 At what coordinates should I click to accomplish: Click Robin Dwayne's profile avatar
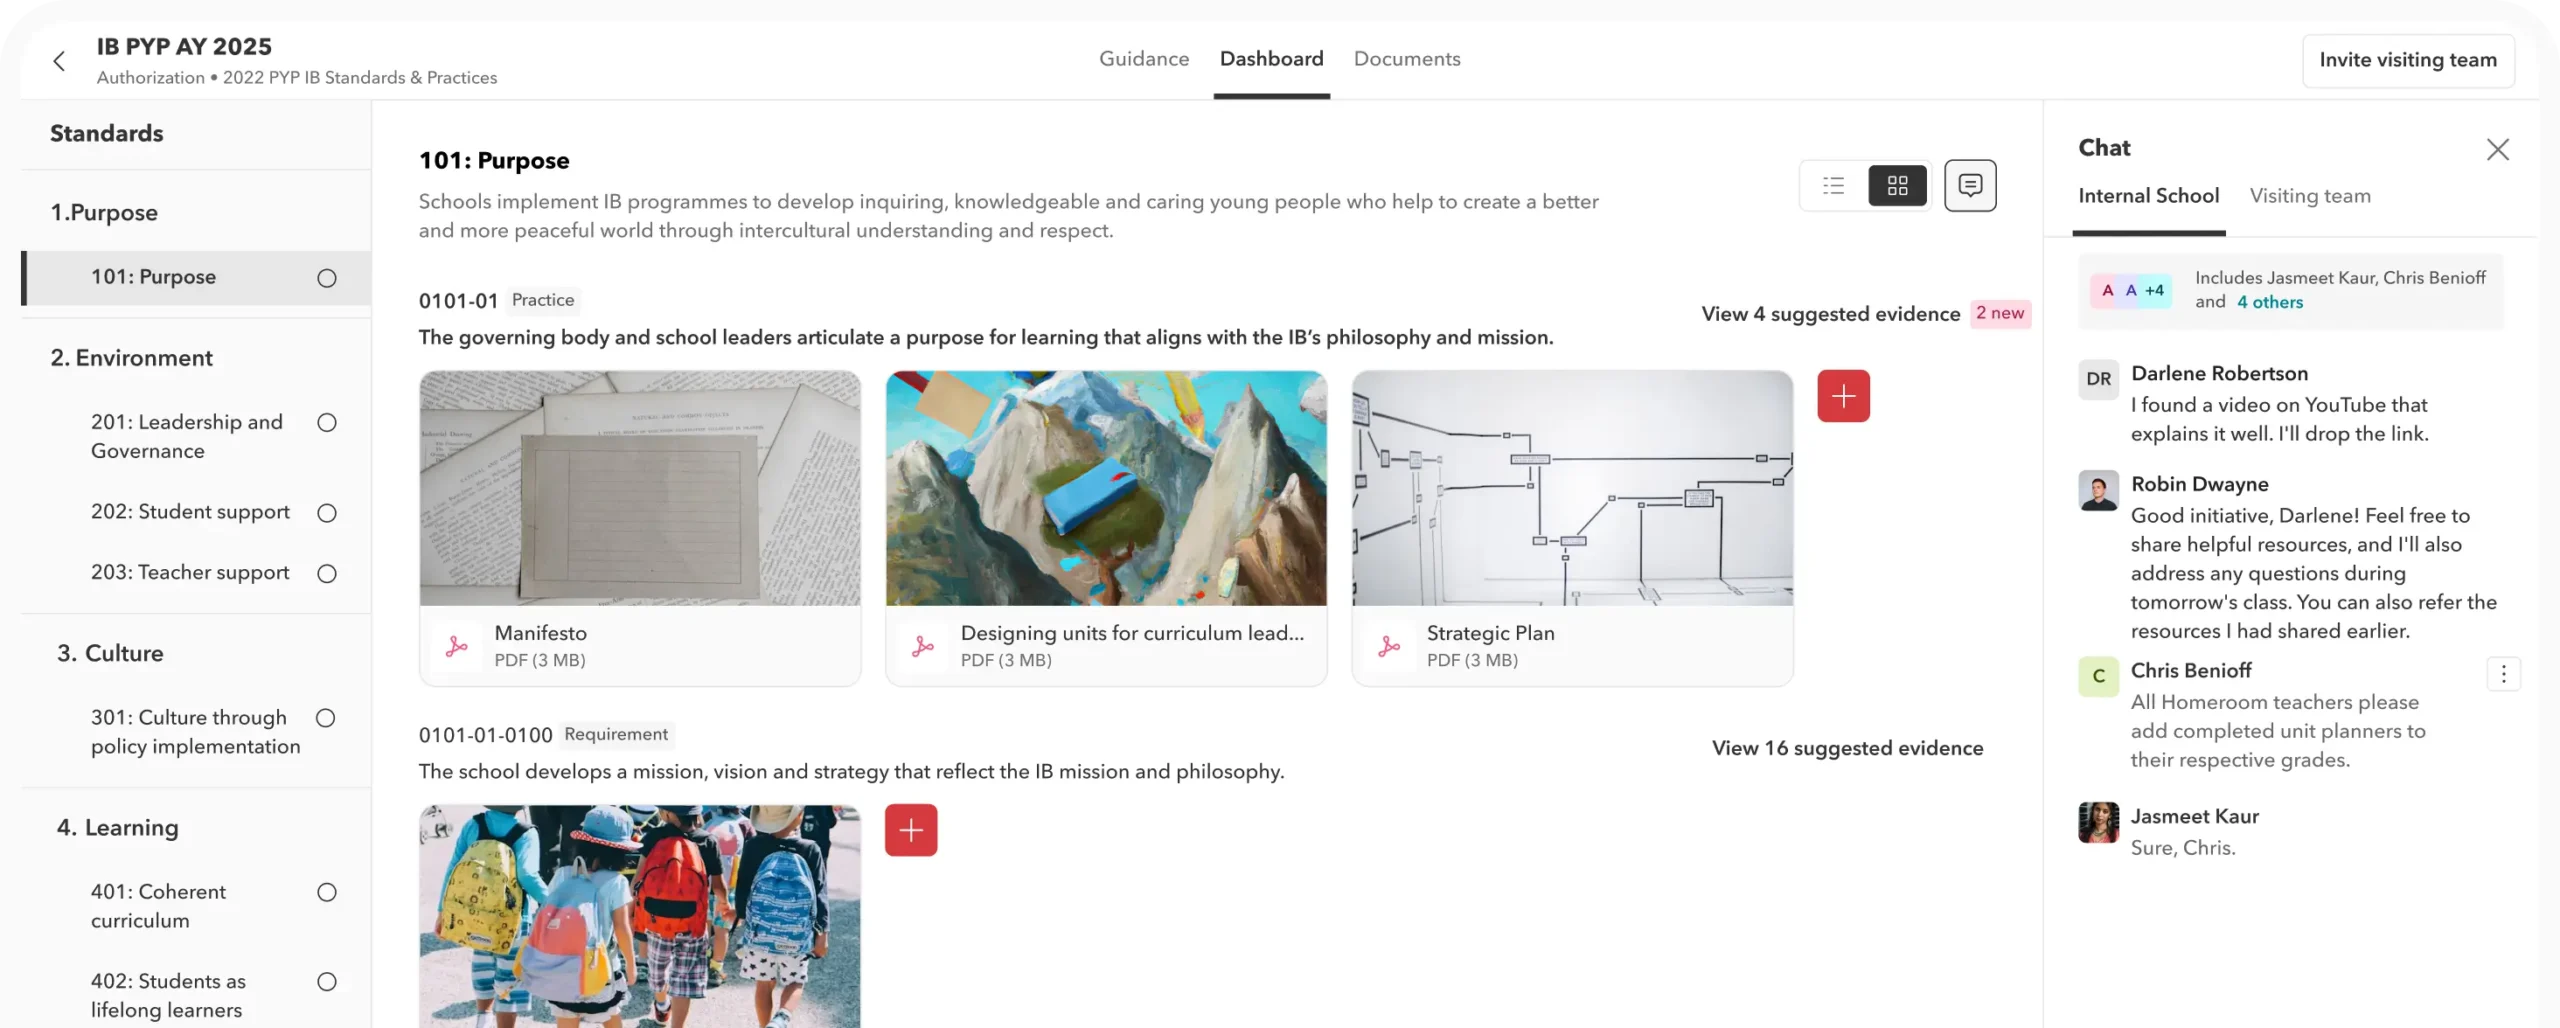[2098, 490]
